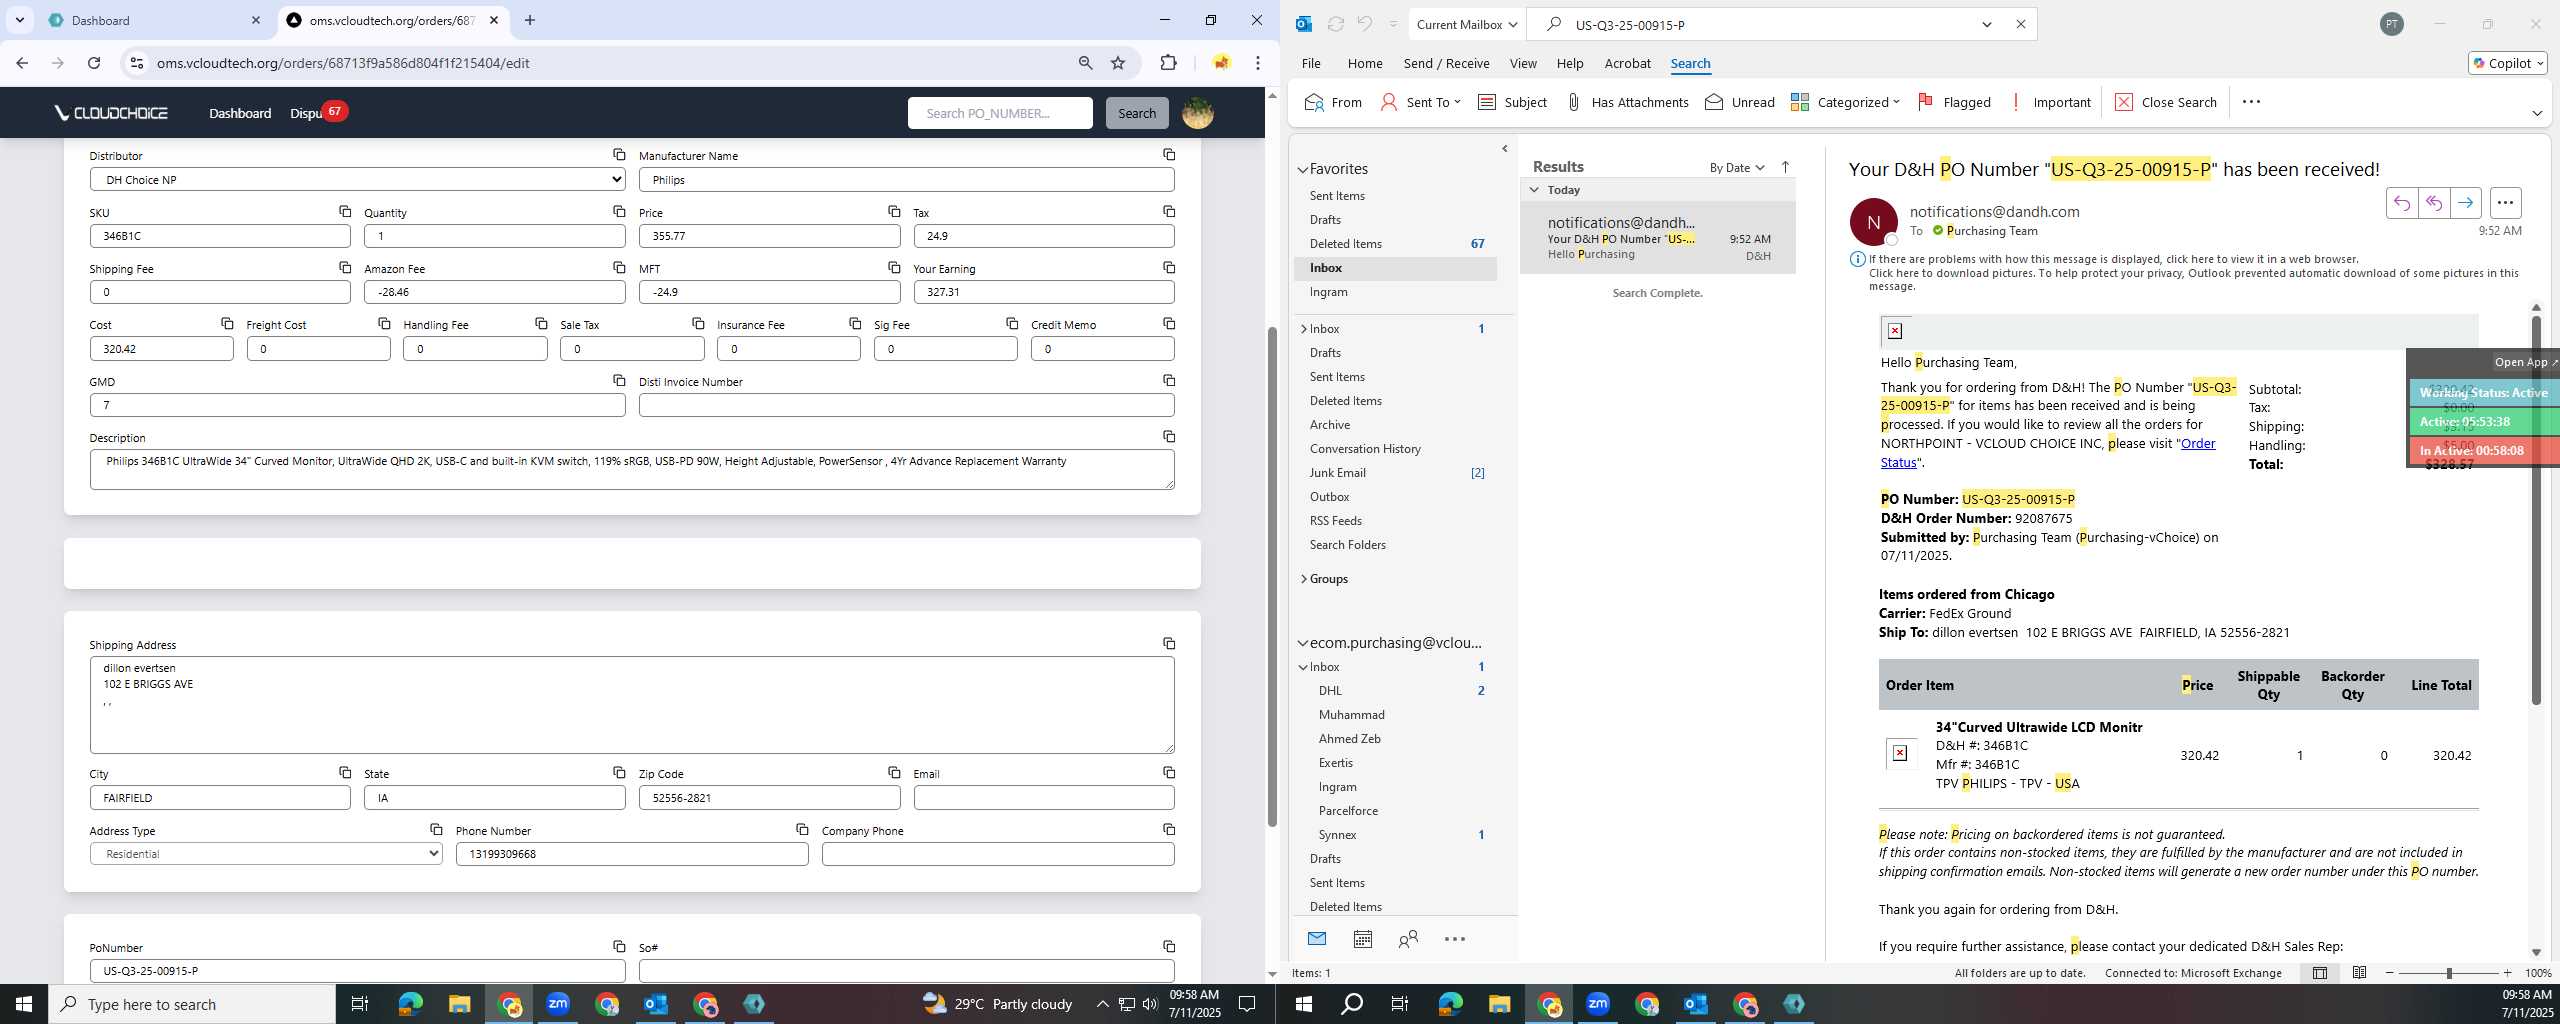The height and width of the screenshot is (1024, 2560).
Task: Open Chrome extensions puzzle icon
Action: coord(1168,63)
